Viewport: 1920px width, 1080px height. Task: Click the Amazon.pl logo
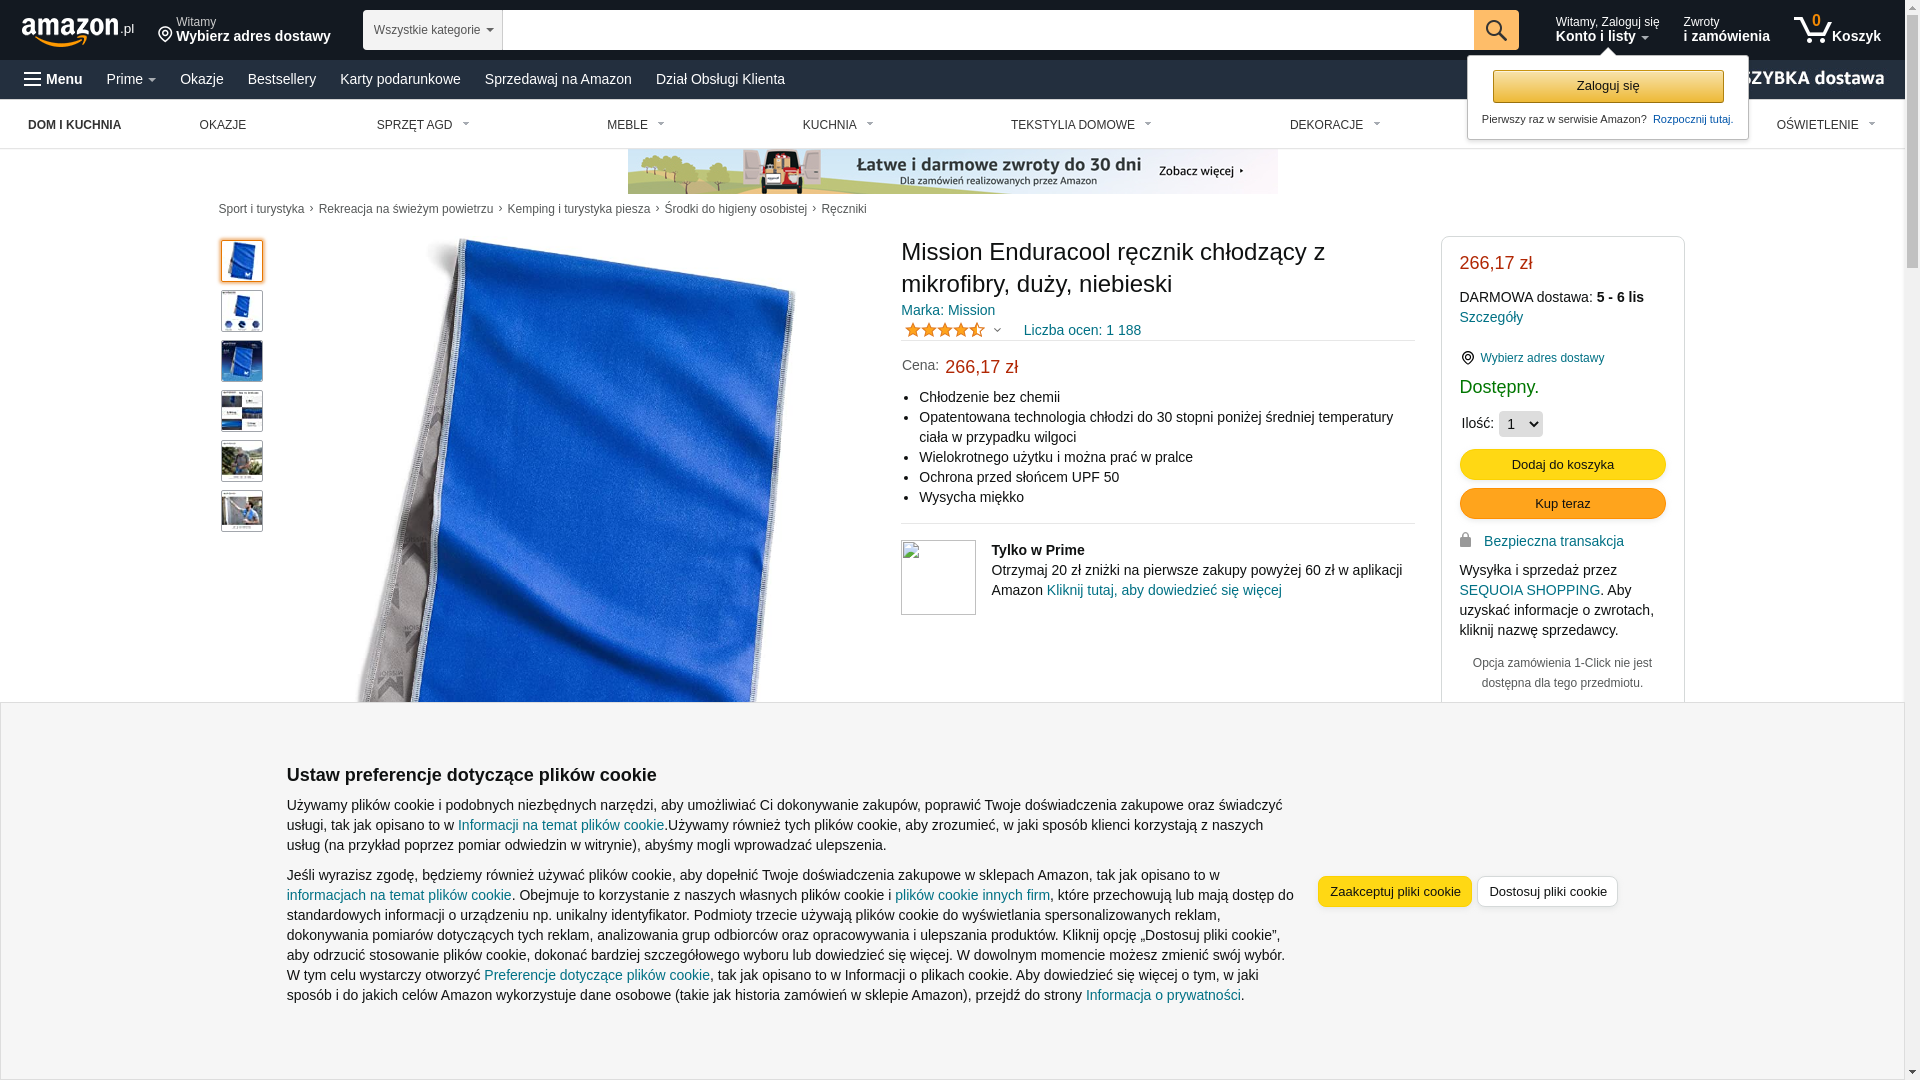(78, 31)
